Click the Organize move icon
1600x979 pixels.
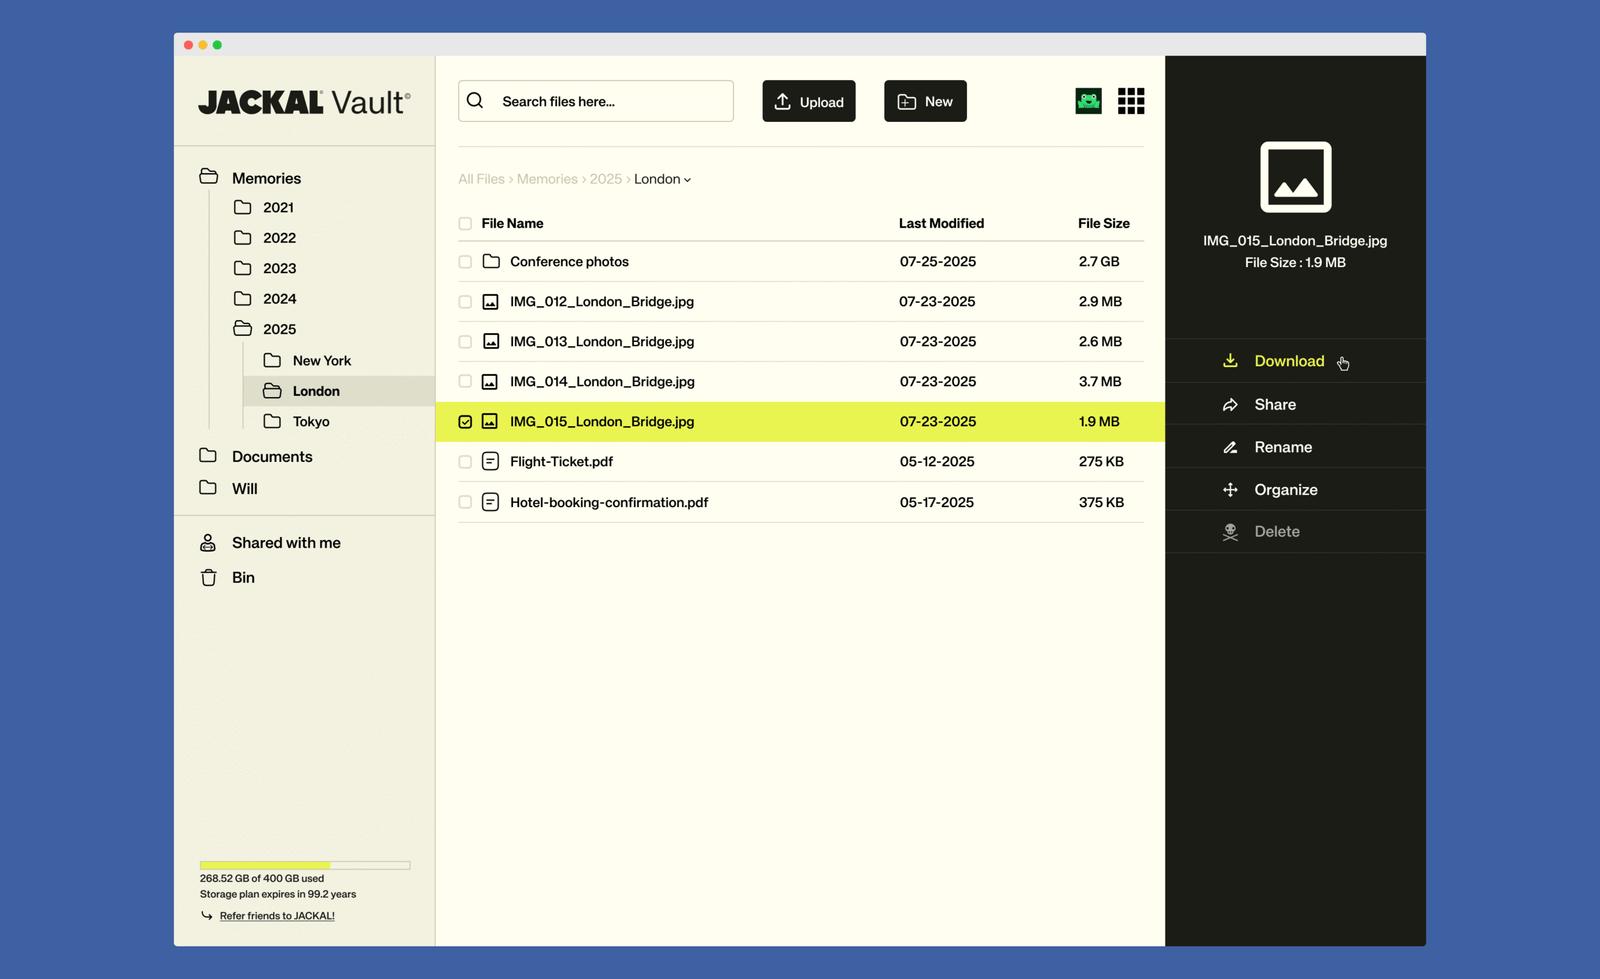[x=1230, y=490]
